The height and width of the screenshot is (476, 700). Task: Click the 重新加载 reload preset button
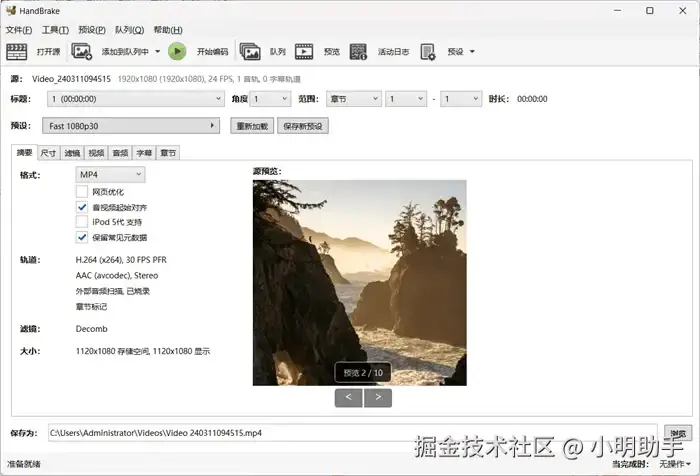tap(252, 126)
